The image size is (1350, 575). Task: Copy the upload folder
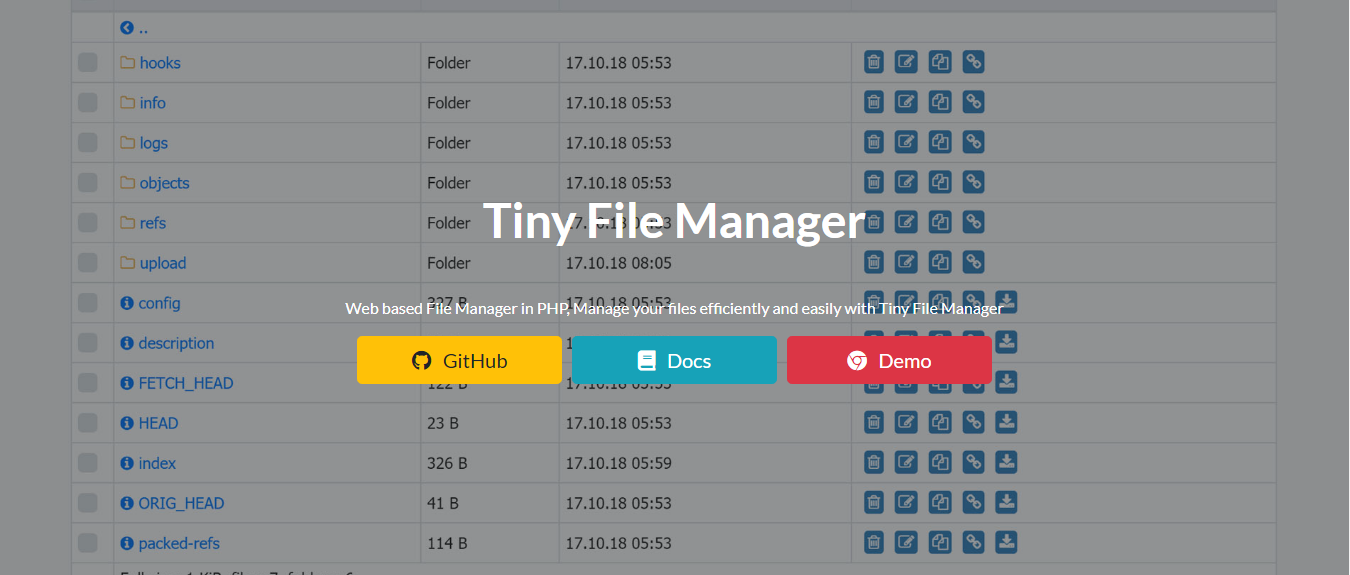tap(940, 263)
